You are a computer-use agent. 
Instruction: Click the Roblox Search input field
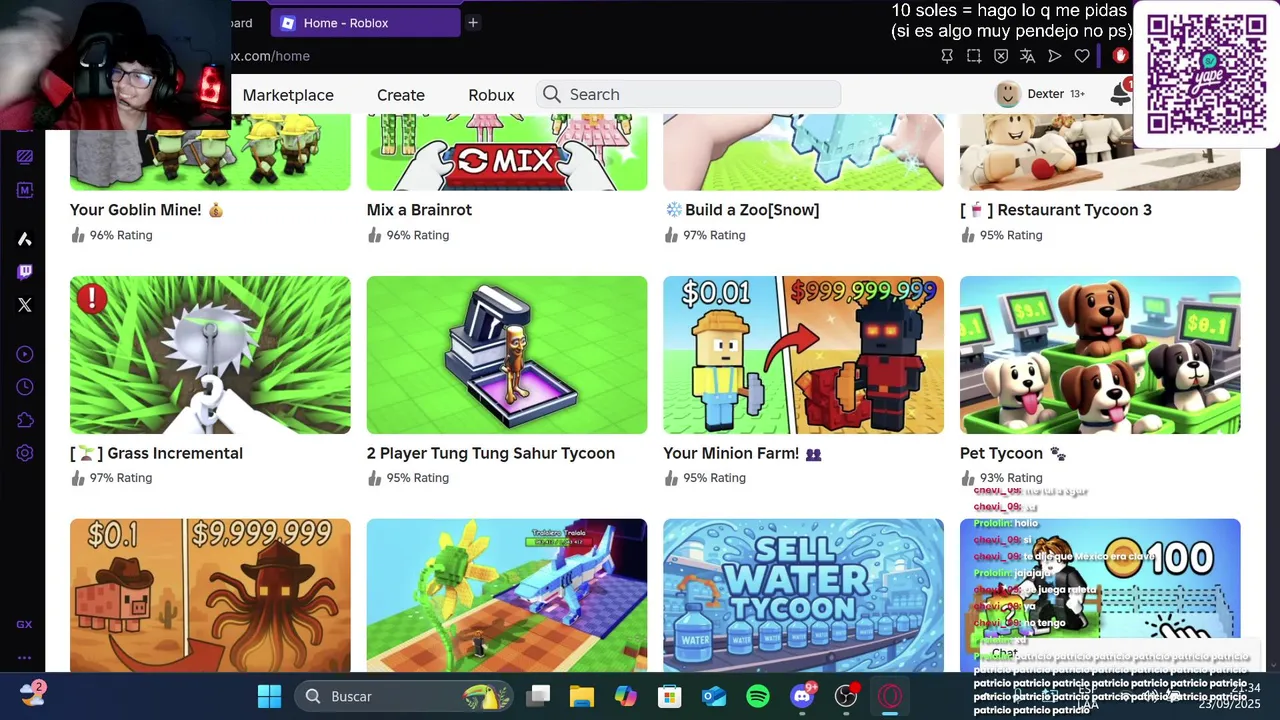pyautogui.click(x=688, y=94)
